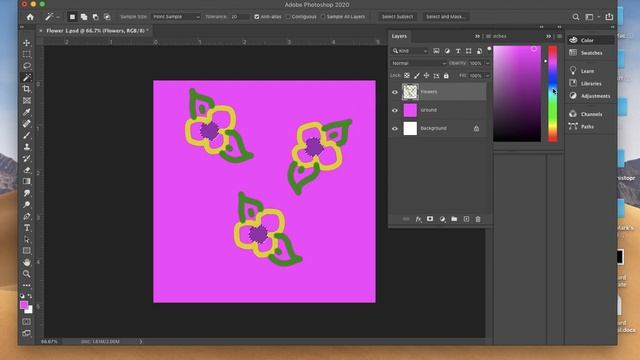Select Intersect with Selection mode

coord(107,17)
